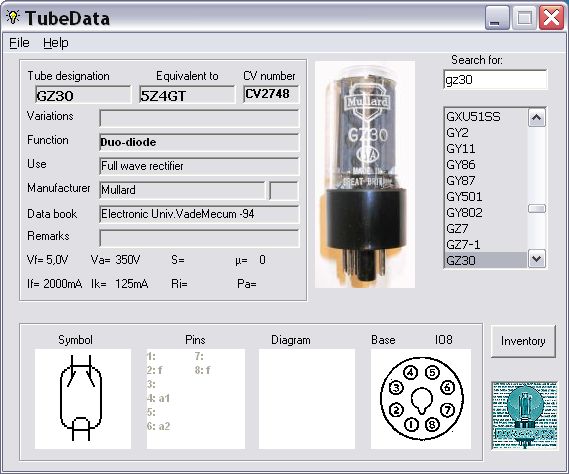
Task: Click the Equivalent to 5Z4GT field
Action: (187, 95)
